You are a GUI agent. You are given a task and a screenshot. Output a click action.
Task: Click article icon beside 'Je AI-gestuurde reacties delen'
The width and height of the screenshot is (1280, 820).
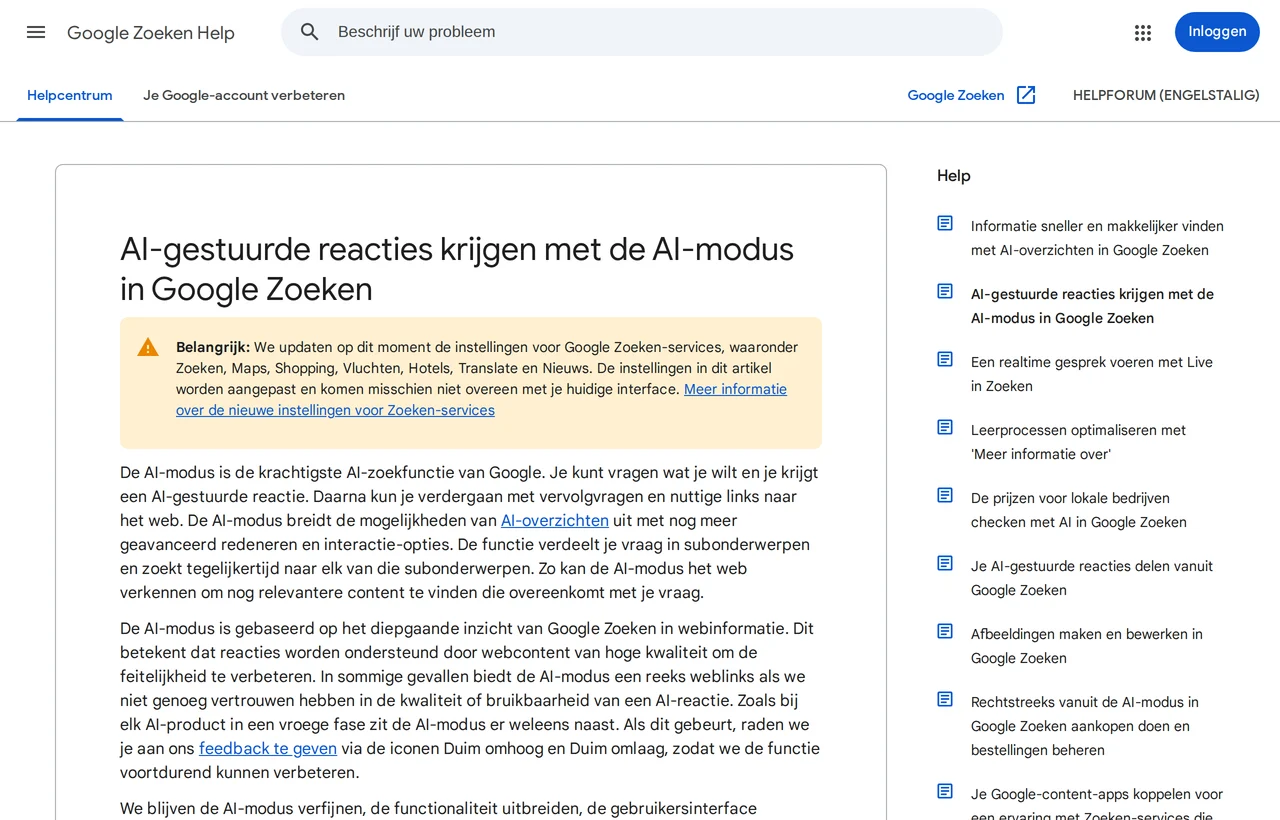pyautogui.click(x=945, y=563)
